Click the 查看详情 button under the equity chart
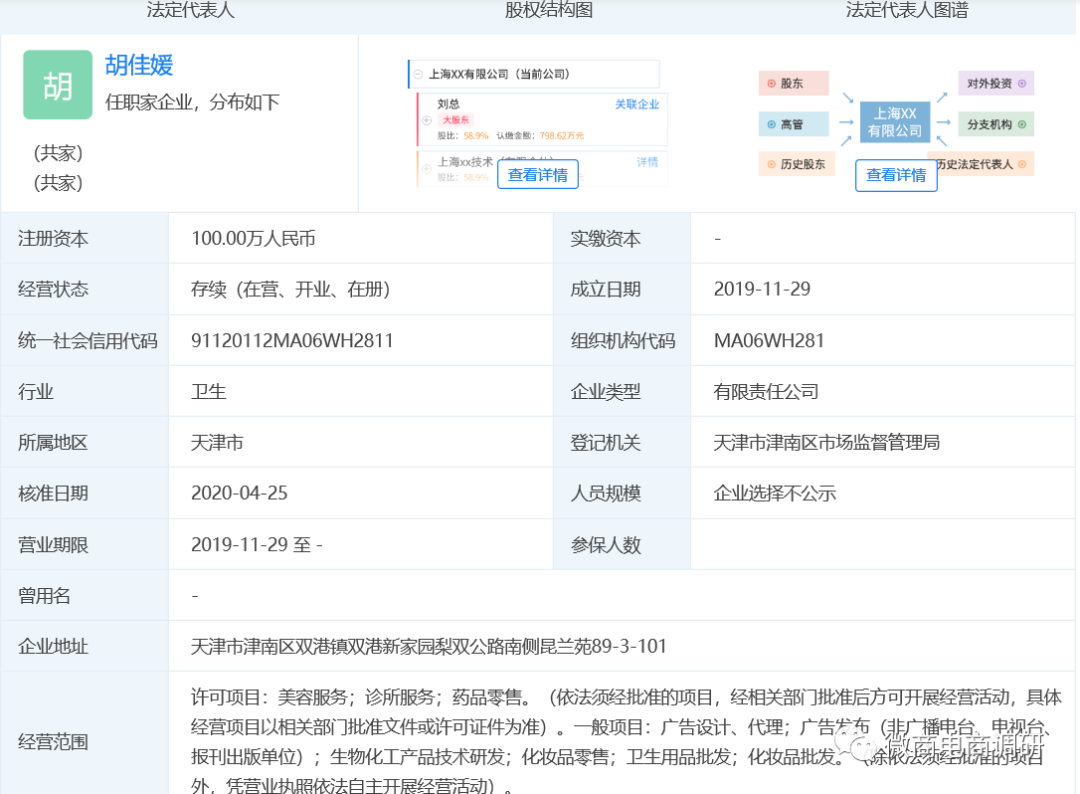Viewport: 1080px width, 794px height. 538,174
